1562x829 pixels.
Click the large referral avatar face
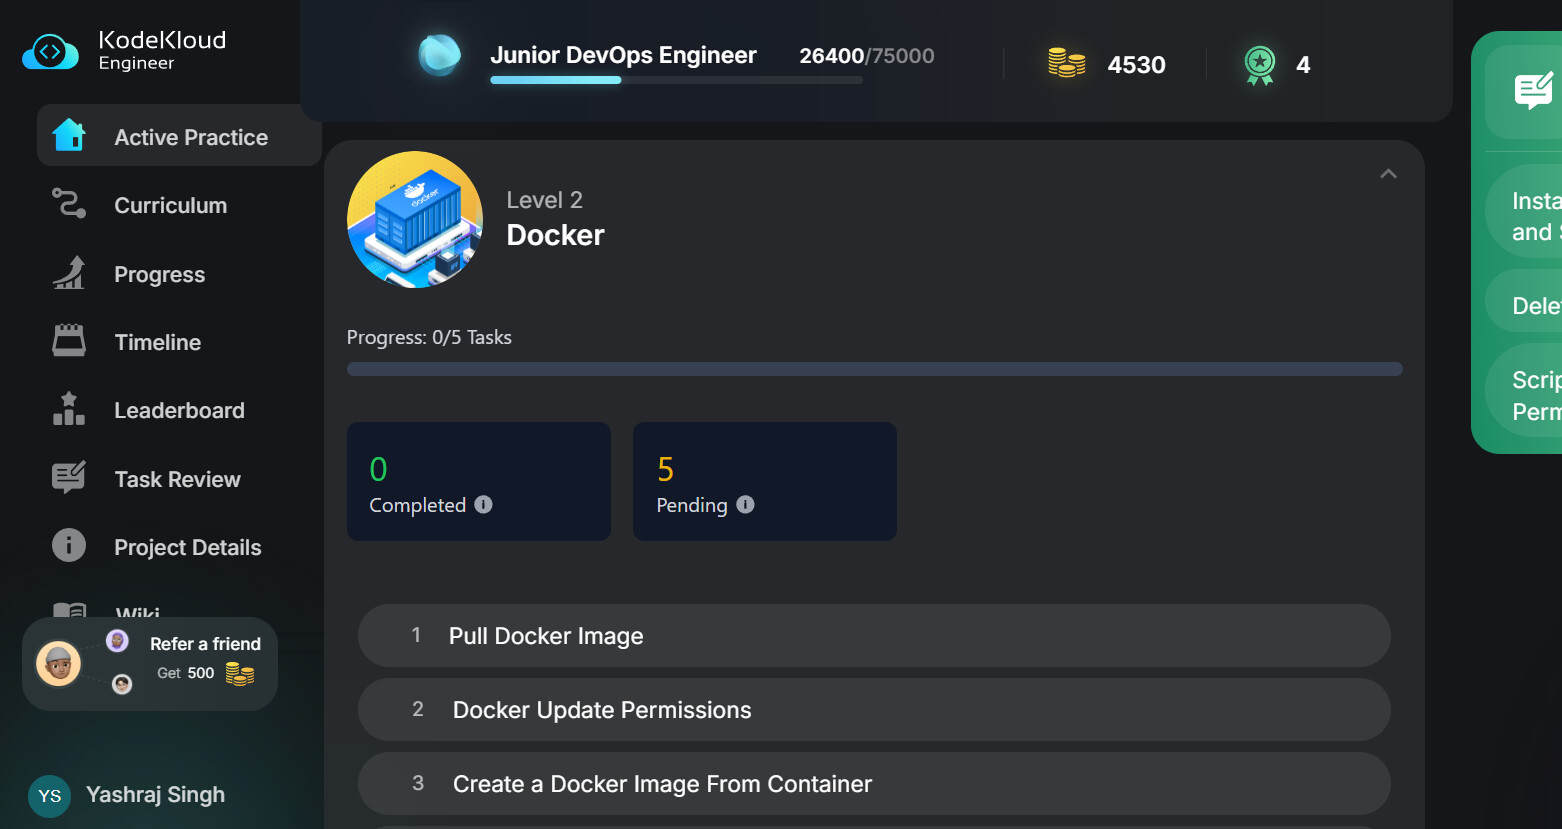(58, 663)
